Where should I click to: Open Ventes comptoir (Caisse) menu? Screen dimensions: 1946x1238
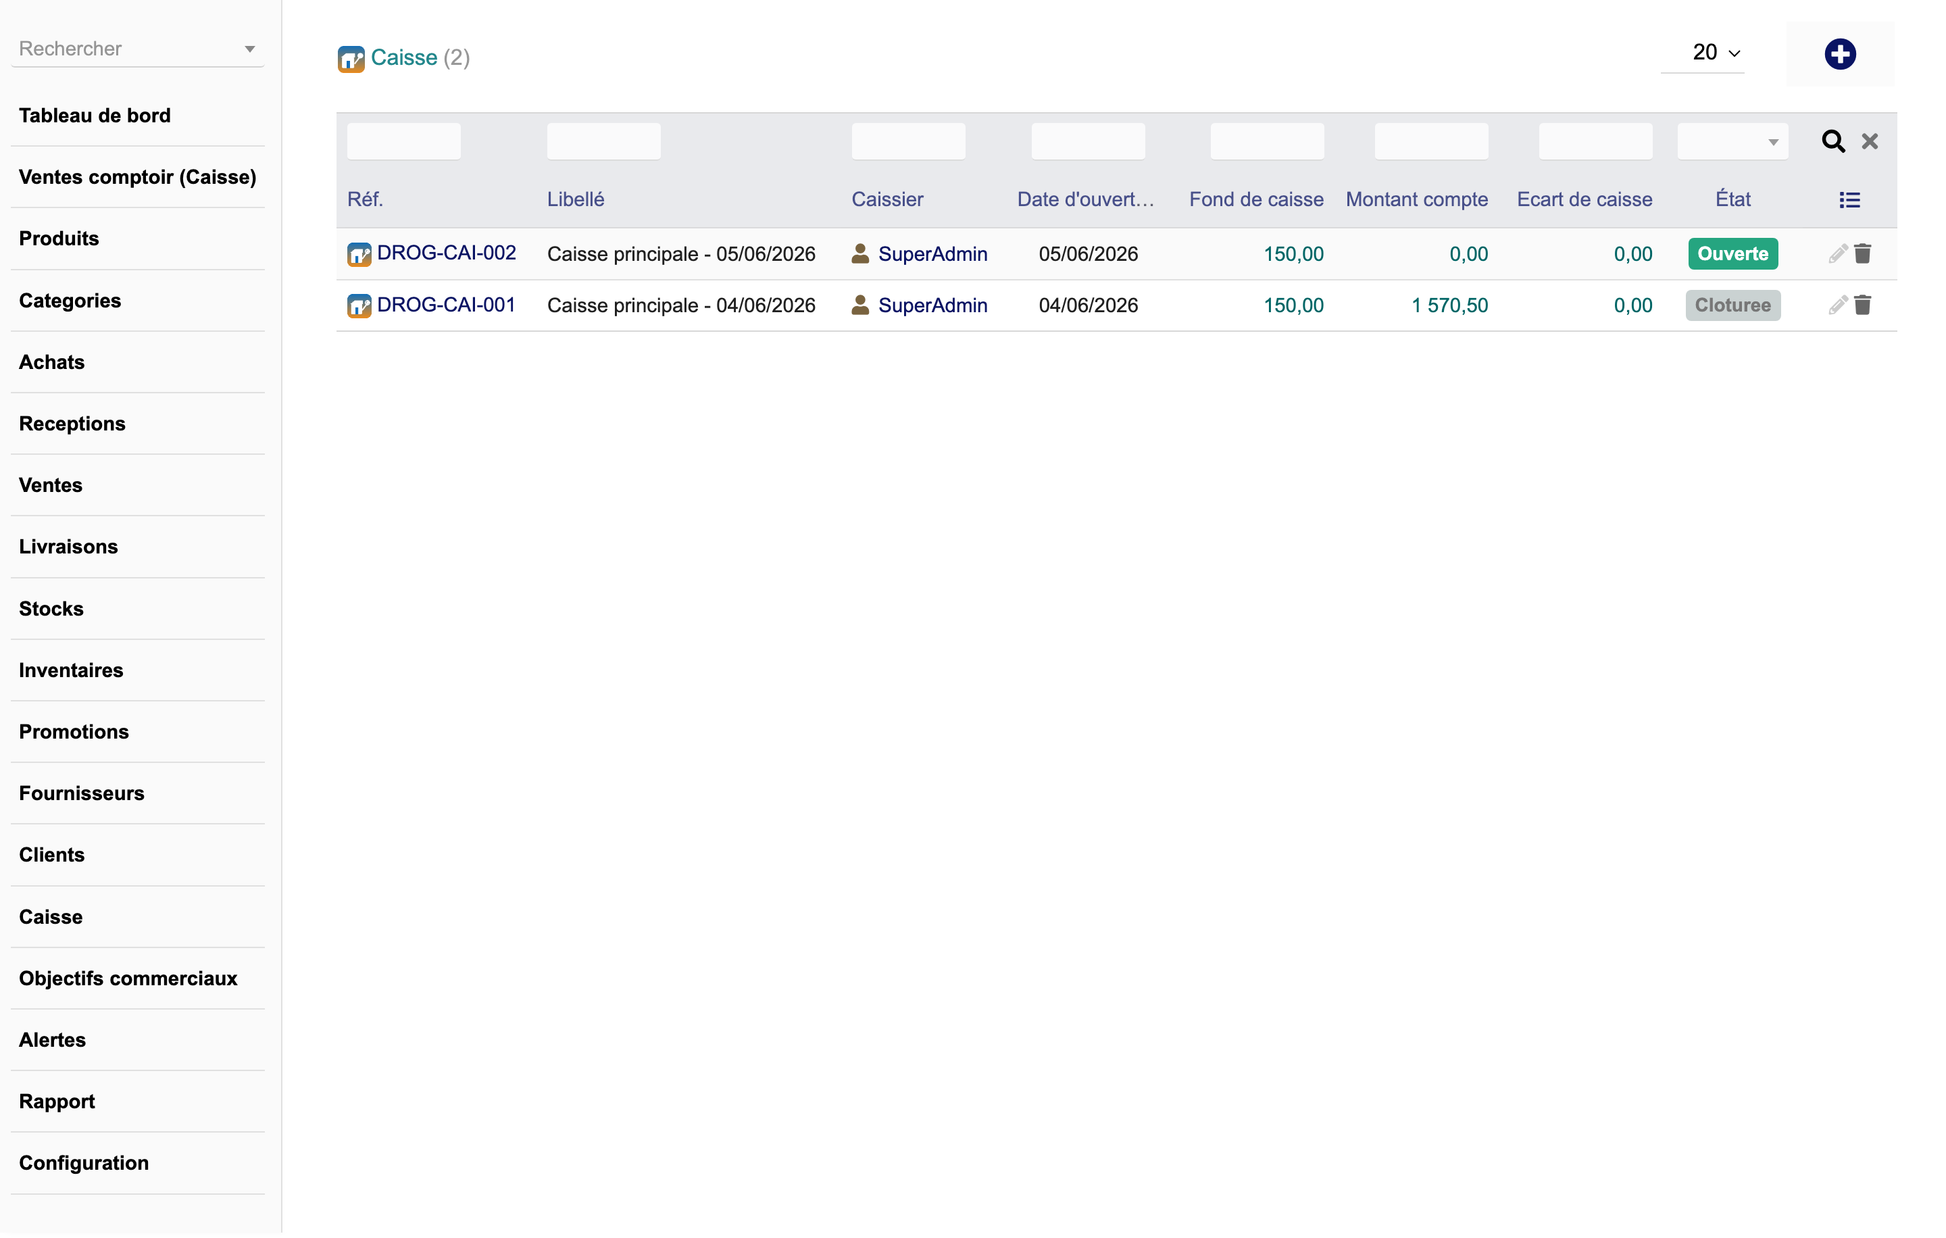coord(138,177)
